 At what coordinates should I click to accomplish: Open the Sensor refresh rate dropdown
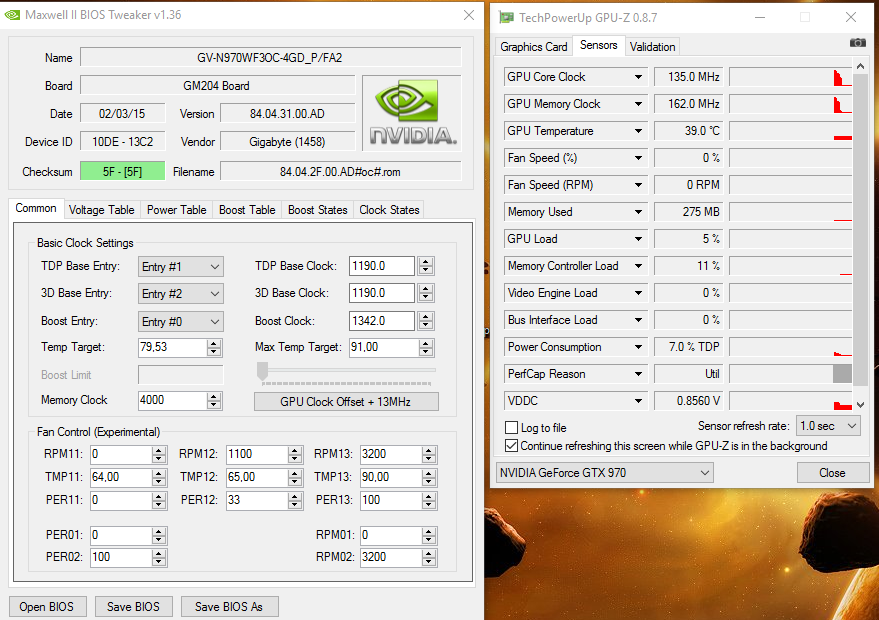[828, 426]
